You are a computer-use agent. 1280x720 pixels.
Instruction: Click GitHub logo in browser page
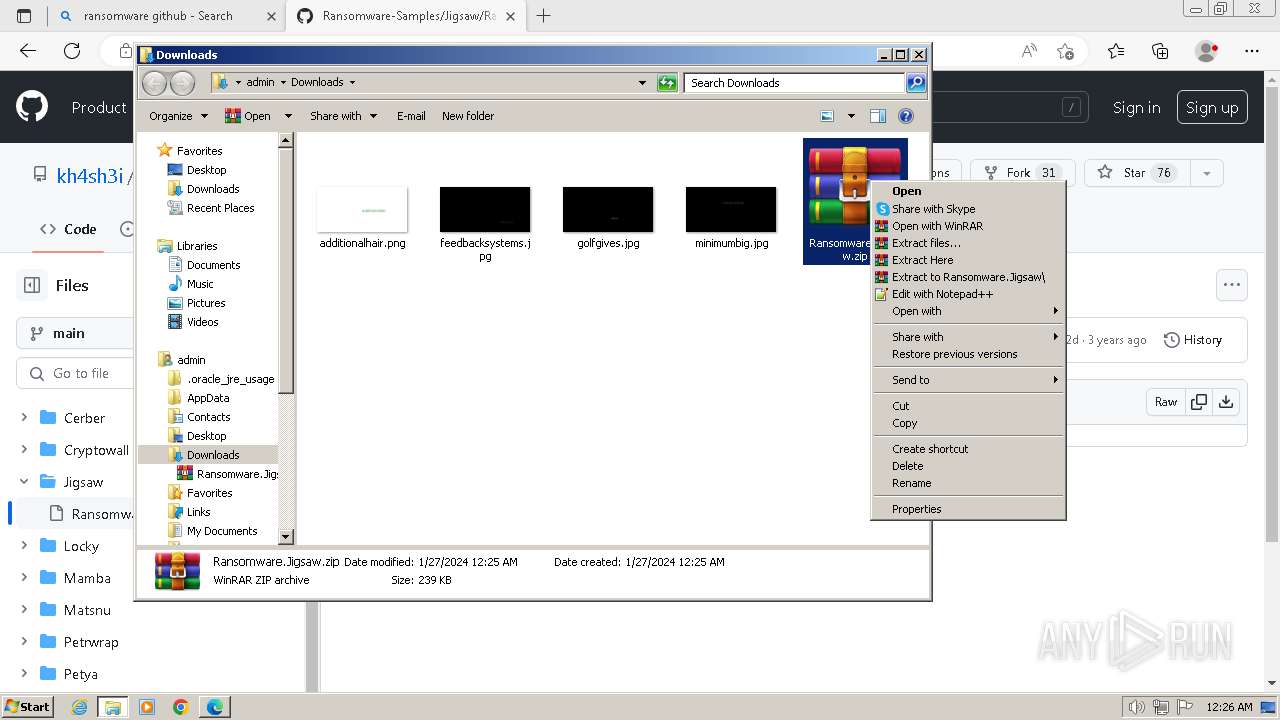tap(32, 107)
